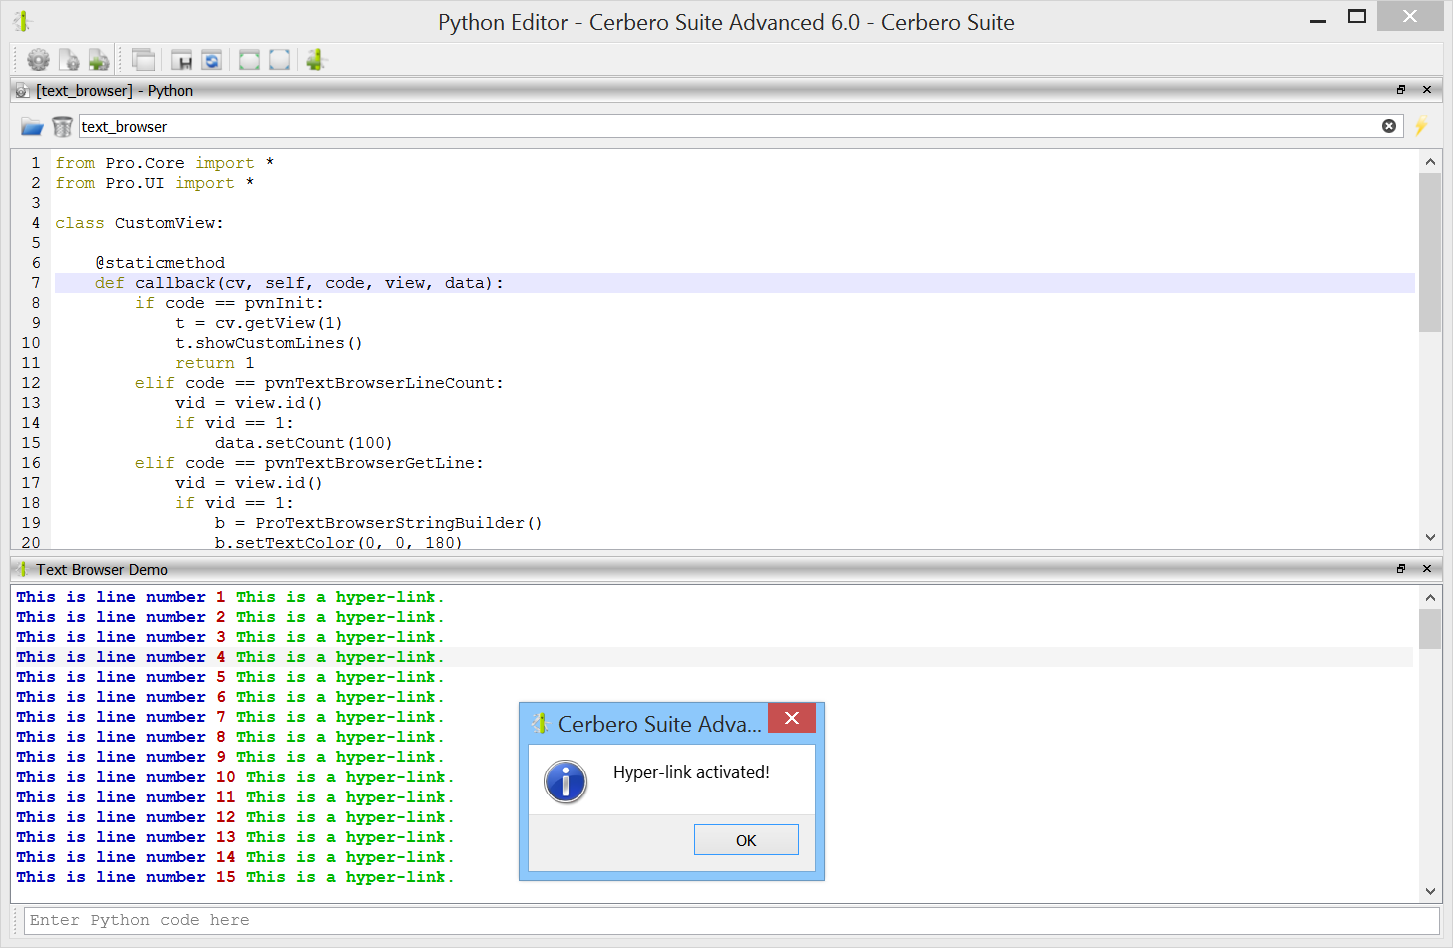Viewport: 1453px width, 948px height.
Task: Close the Cerbero Suite main window
Action: point(1410,16)
